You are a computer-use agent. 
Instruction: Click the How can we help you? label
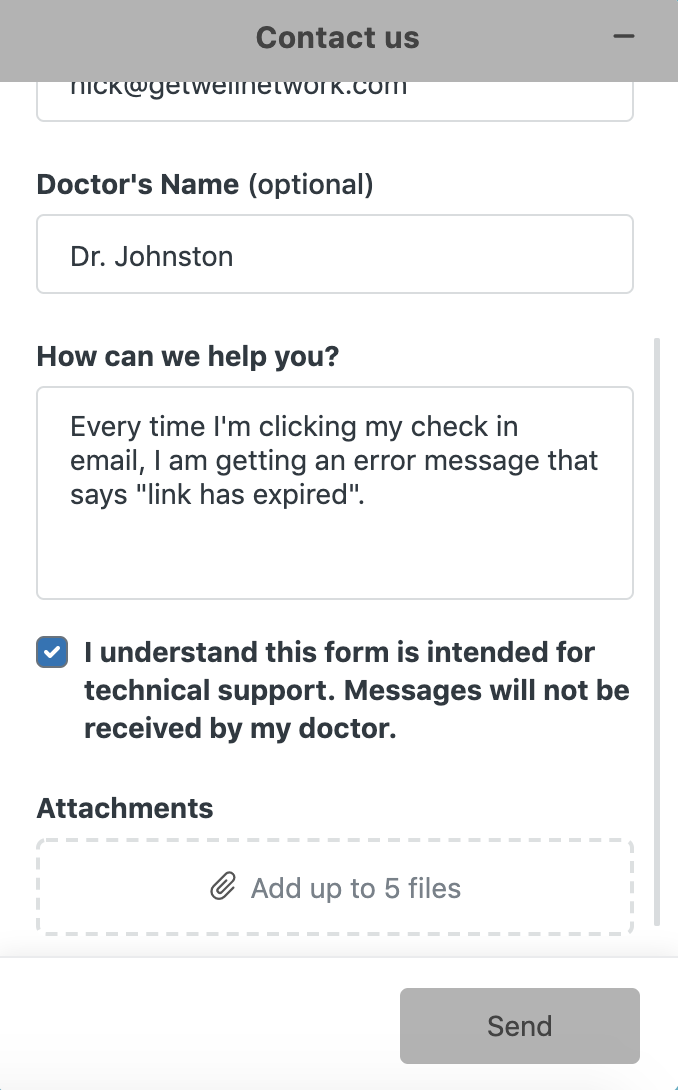tap(188, 357)
